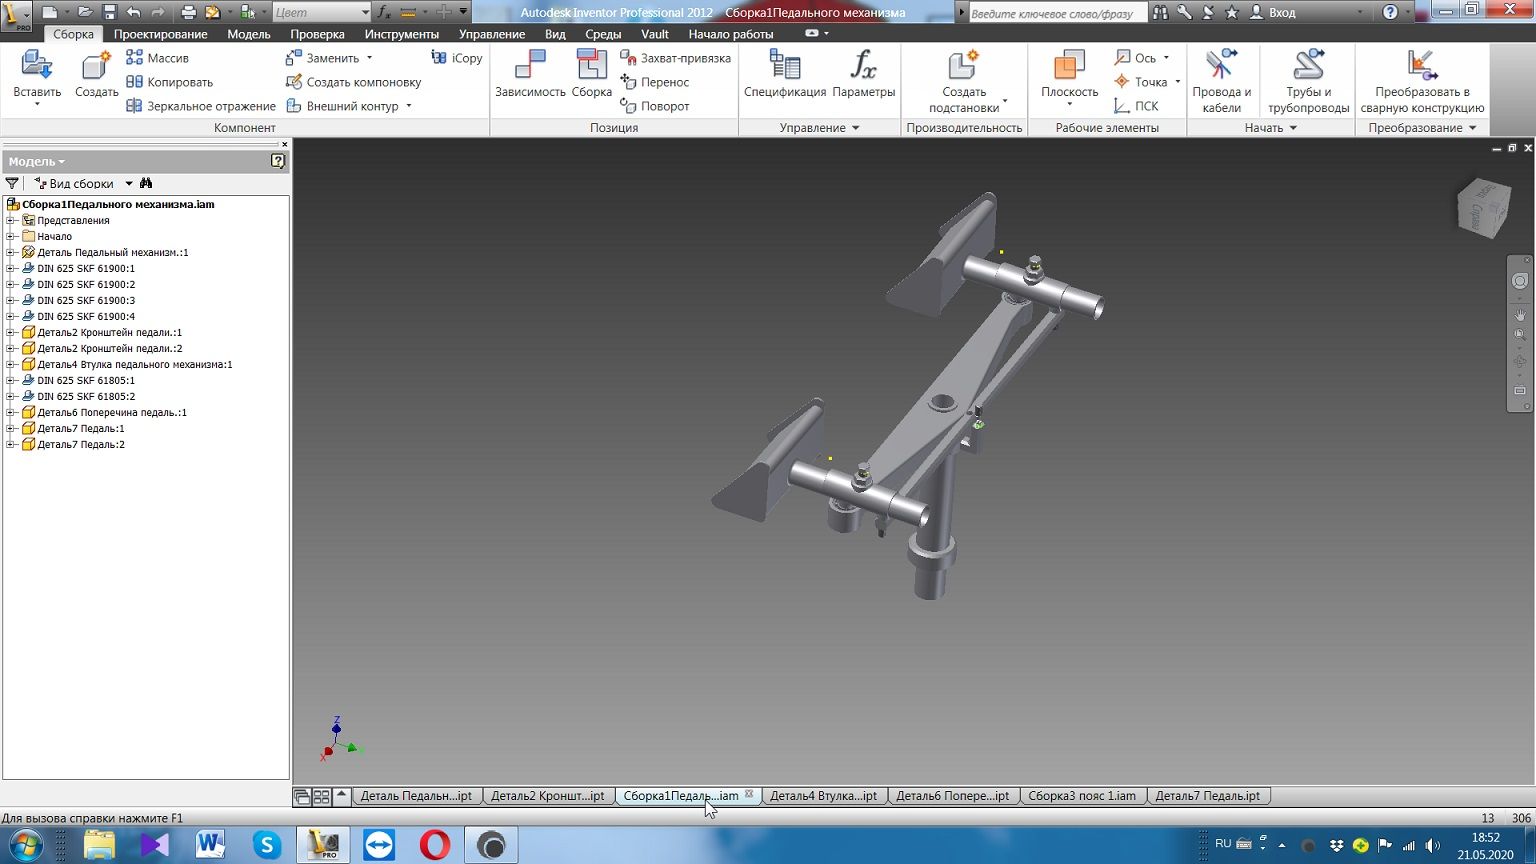Switch to Деталь7 Педаль.ipt document tab
Image resolution: width=1536 pixels, height=864 pixels.
[1207, 796]
